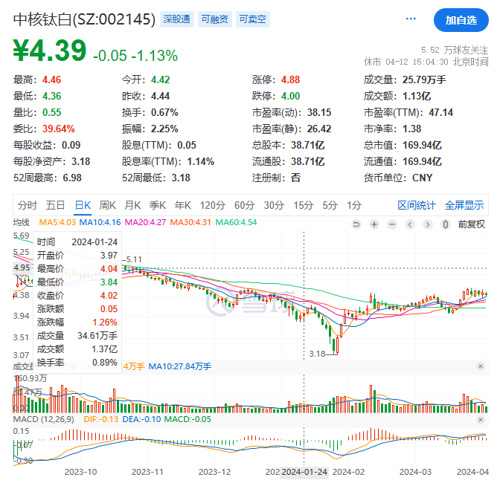The image size is (500, 483).
Task: Zoom out chart with minus icon
Action: 392,224
